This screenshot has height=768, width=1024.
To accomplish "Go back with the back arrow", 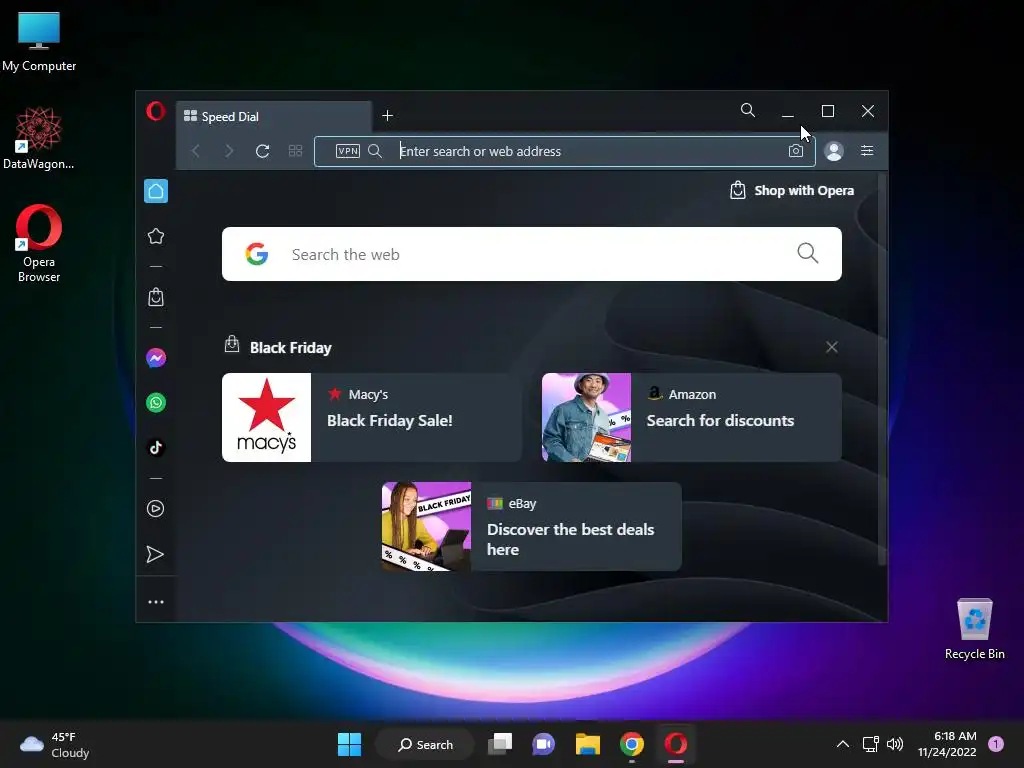I will (196, 152).
